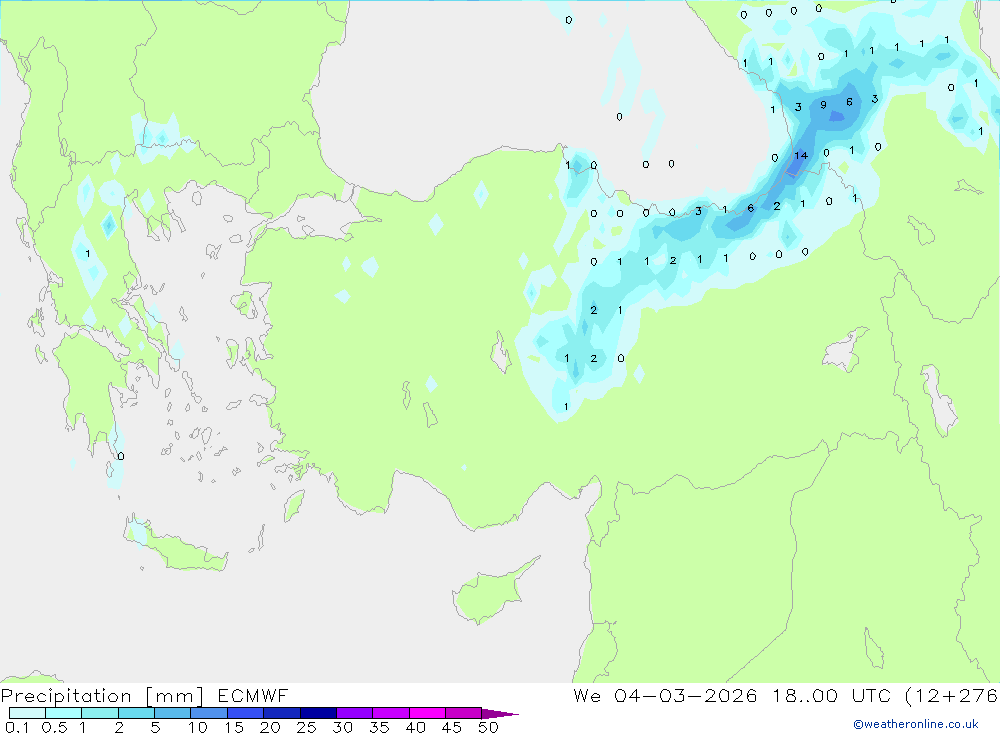
Task: Click the 1–2 mm legend color swatch
Action: coord(100,713)
